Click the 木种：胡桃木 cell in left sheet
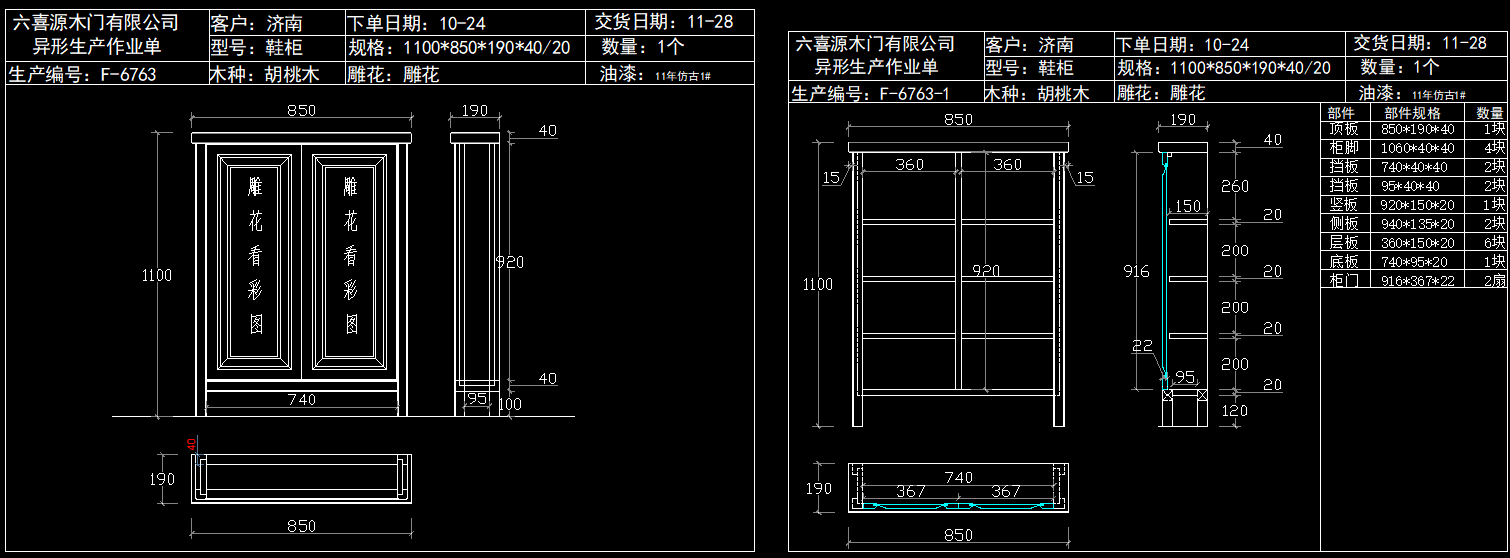 coord(264,74)
